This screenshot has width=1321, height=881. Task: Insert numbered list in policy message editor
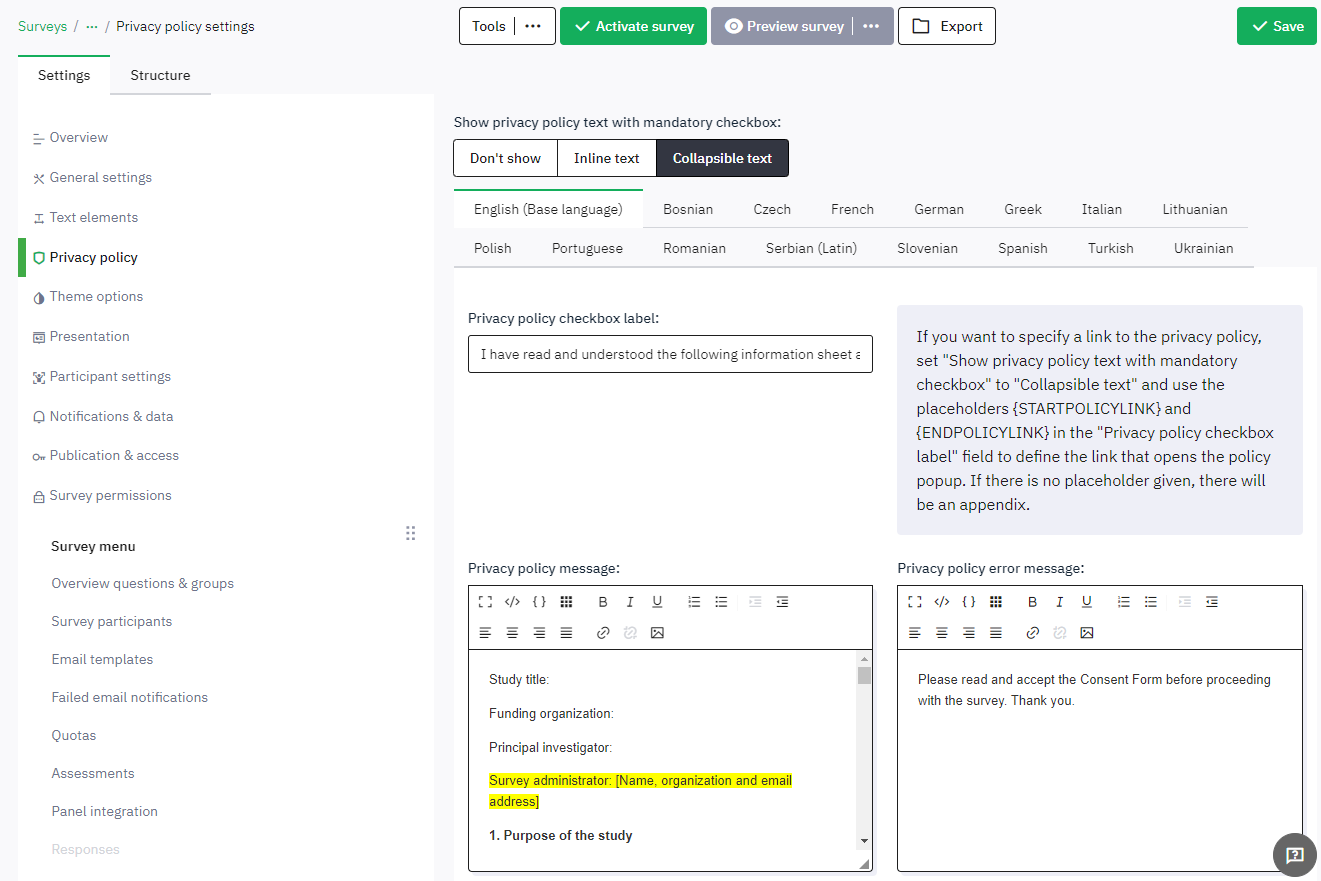(694, 602)
